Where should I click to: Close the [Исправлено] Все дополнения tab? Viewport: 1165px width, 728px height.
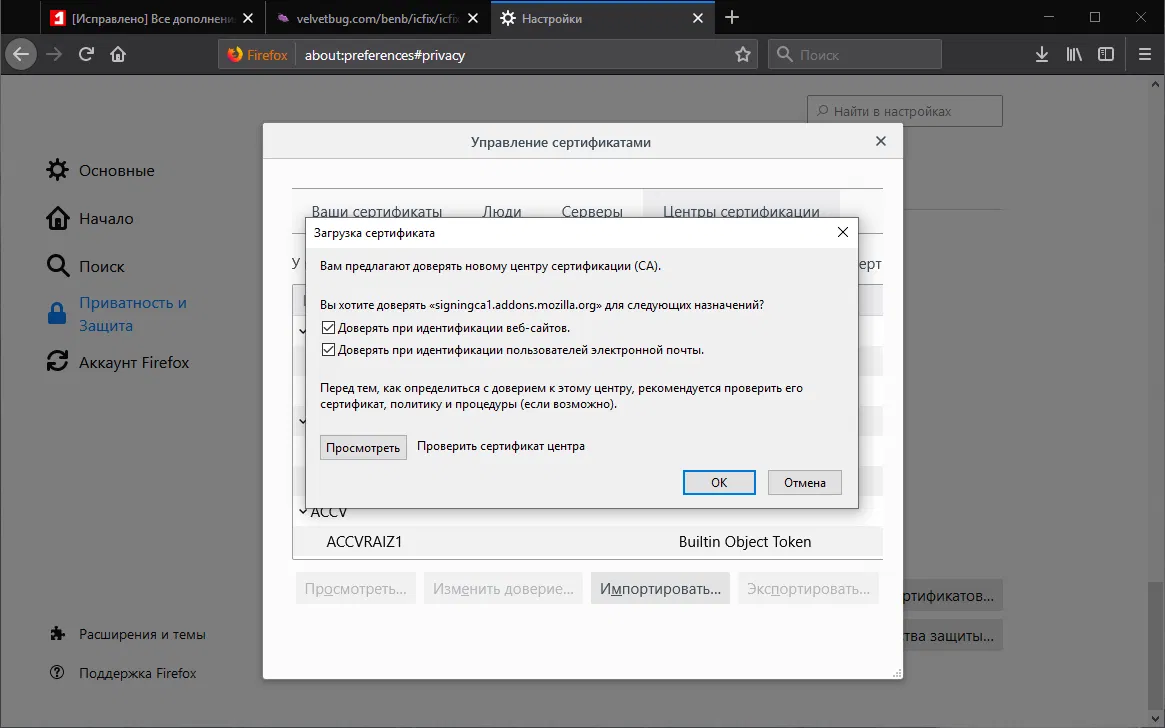[248, 18]
